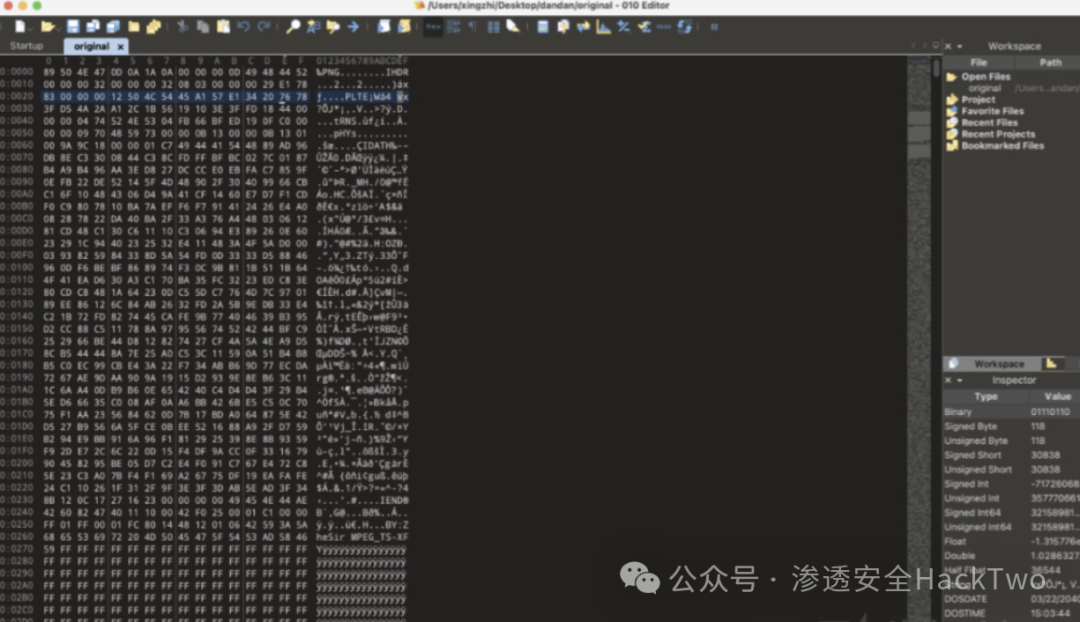This screenshot has height=622, width=1080.
Task: Click the Goto blue arrow icon
Action: point(353,27)
